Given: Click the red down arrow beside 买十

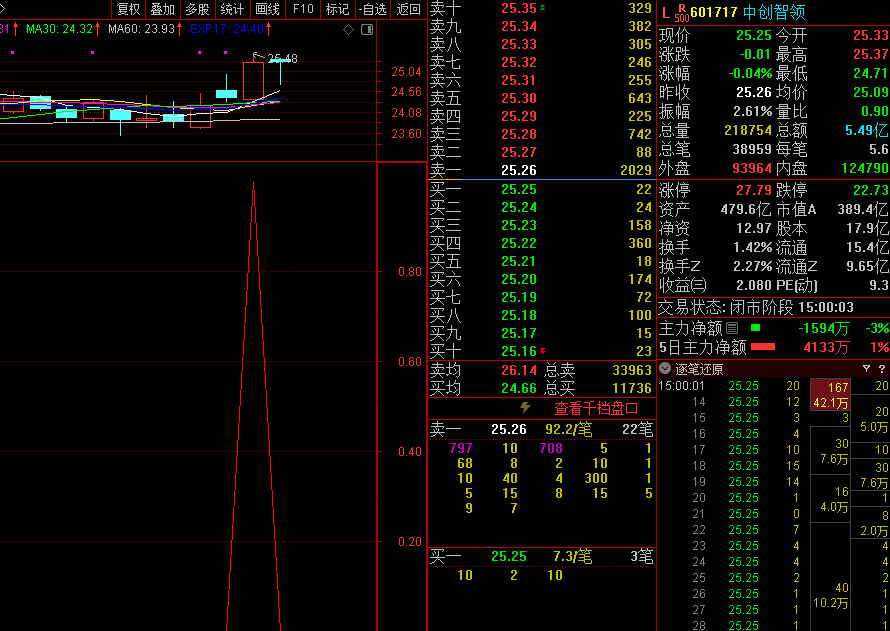Looking at the screenshot, I should pyautogui.click(x=543, y=351).
